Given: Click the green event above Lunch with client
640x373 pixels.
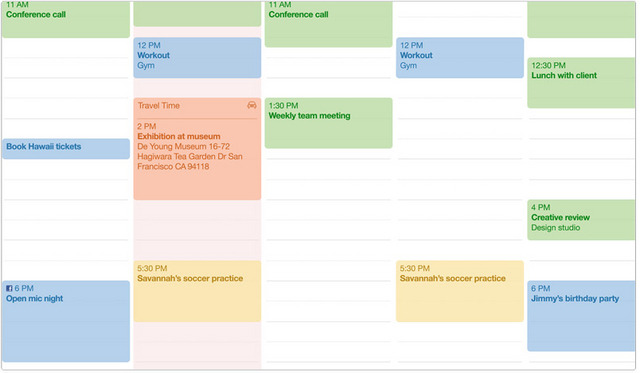Looking at the screenshot, I should click(x=582, y=19).
